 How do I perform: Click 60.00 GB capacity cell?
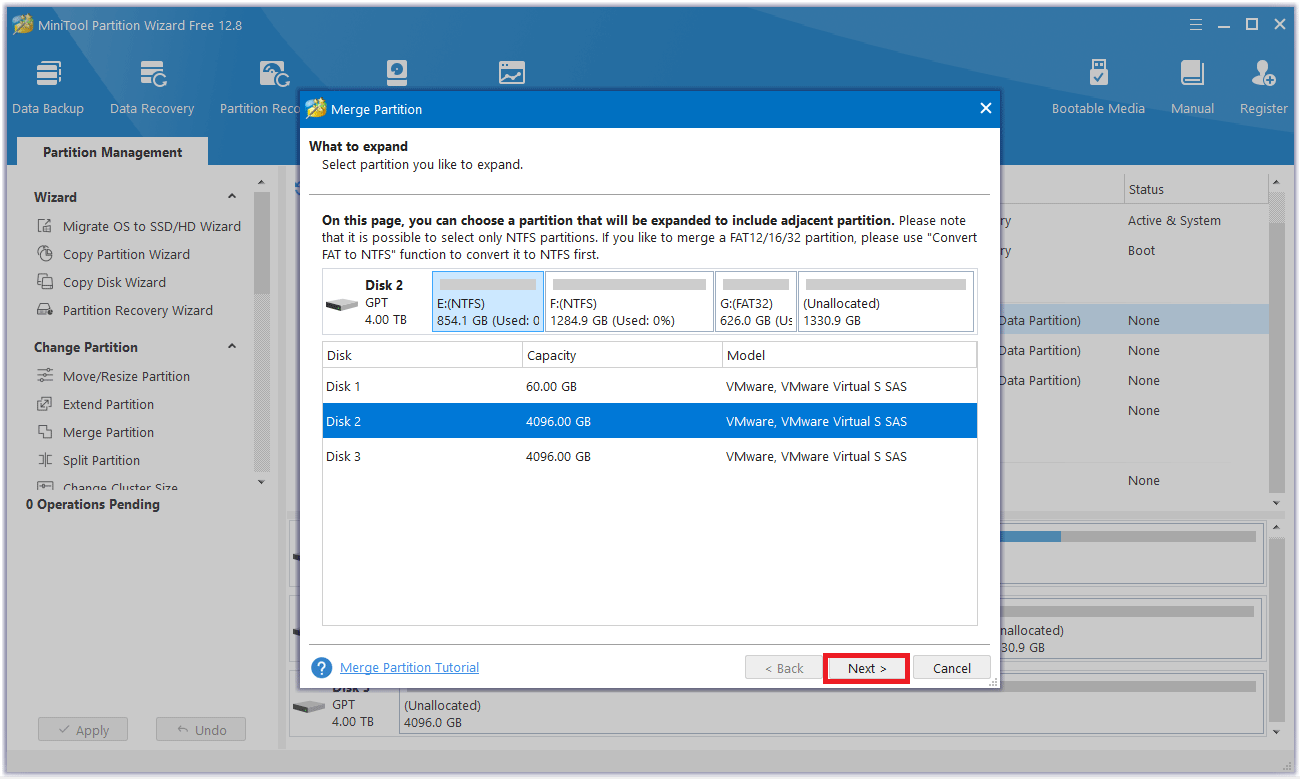tap(551, 386)
